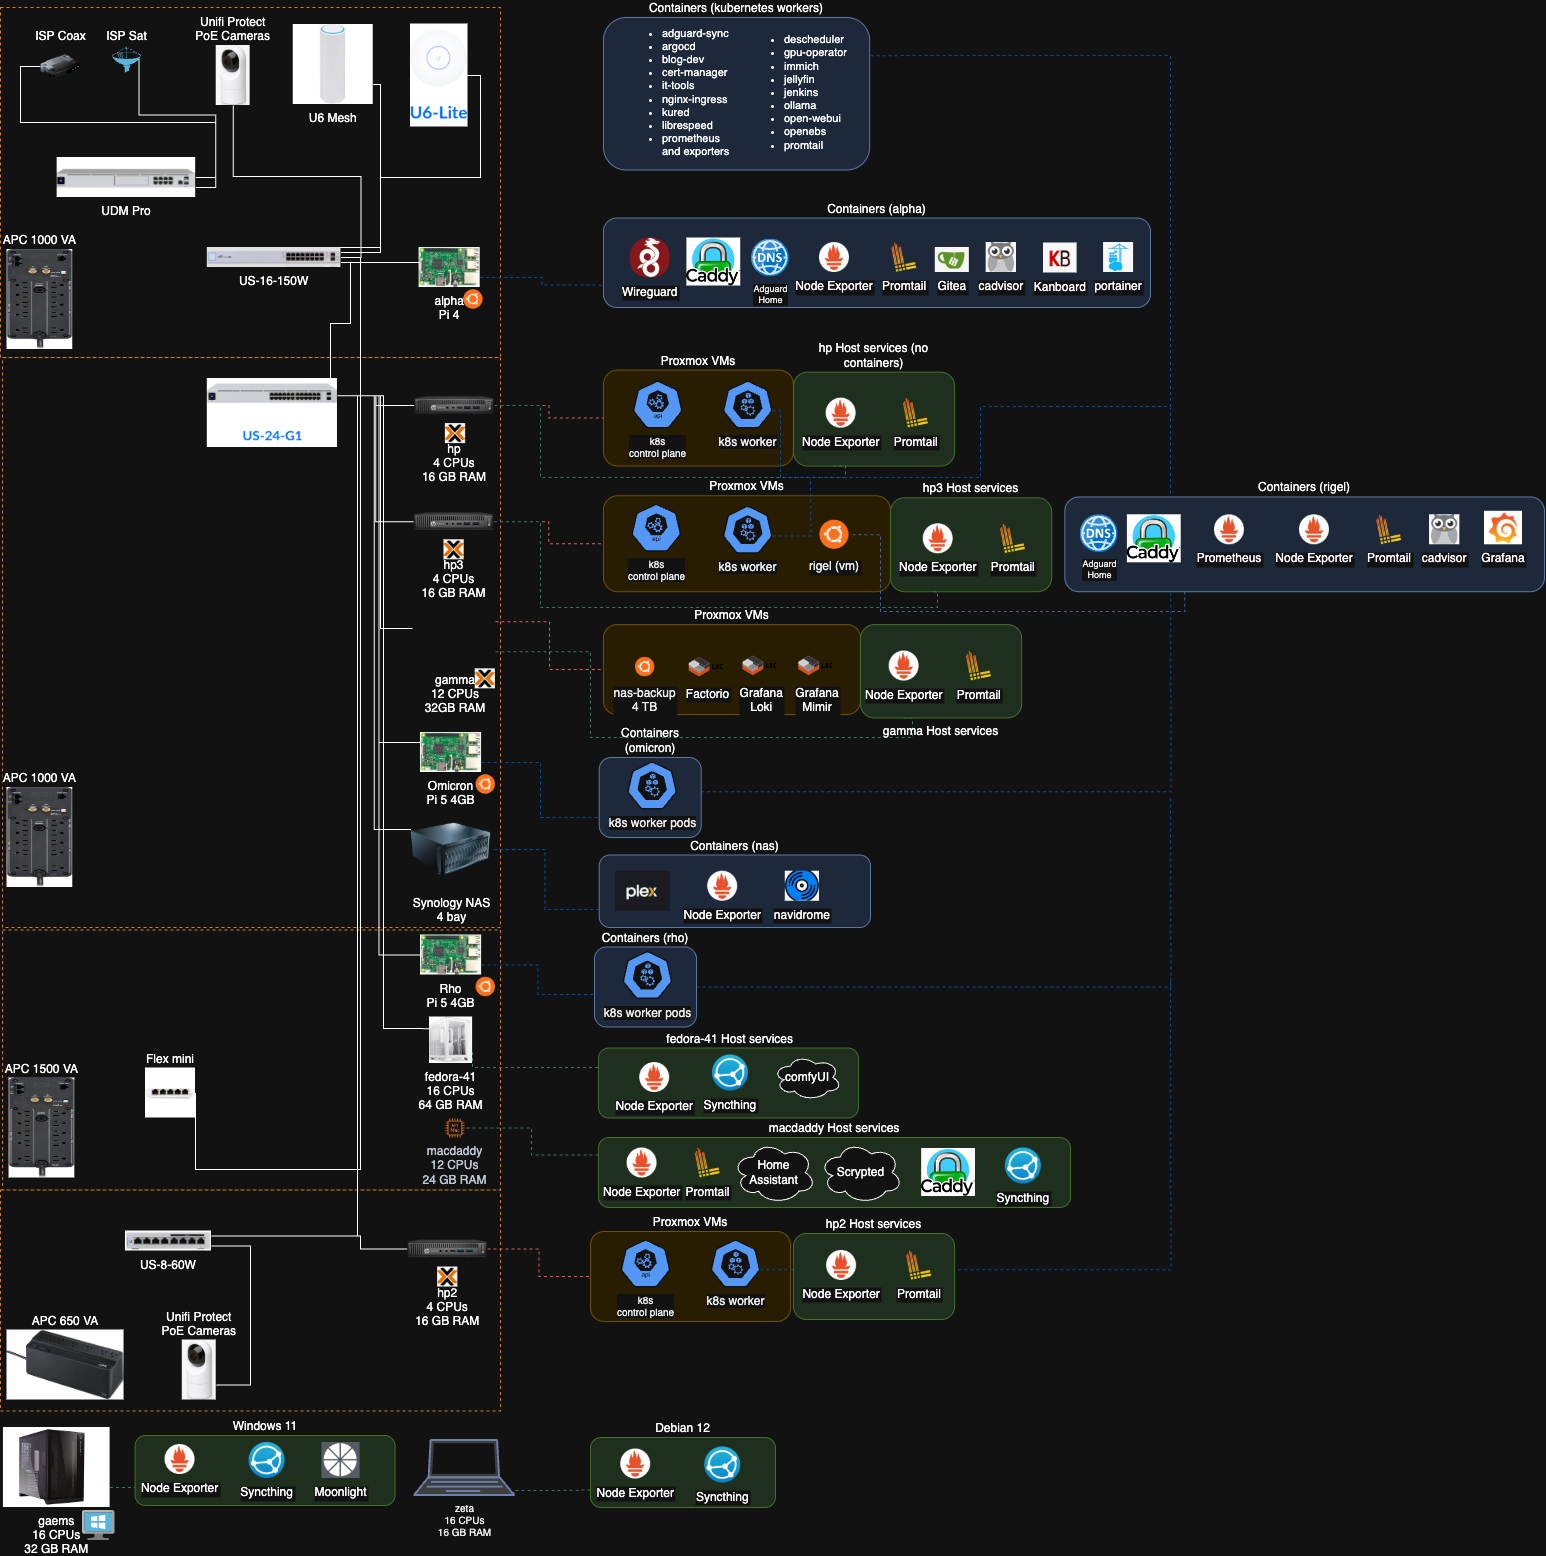Click 'jellyfin' in the kubernetes workers list
The width and height of the screenshot is (1546, 1556).
coord(799,79)
